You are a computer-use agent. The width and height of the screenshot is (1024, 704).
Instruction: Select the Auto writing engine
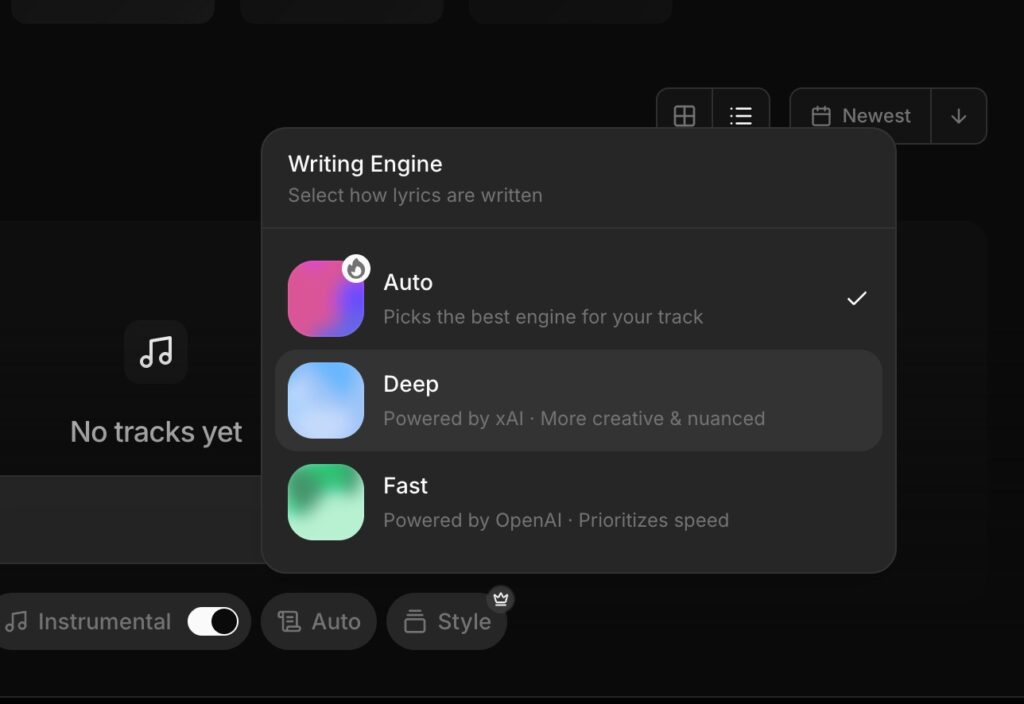coord(578,297)
